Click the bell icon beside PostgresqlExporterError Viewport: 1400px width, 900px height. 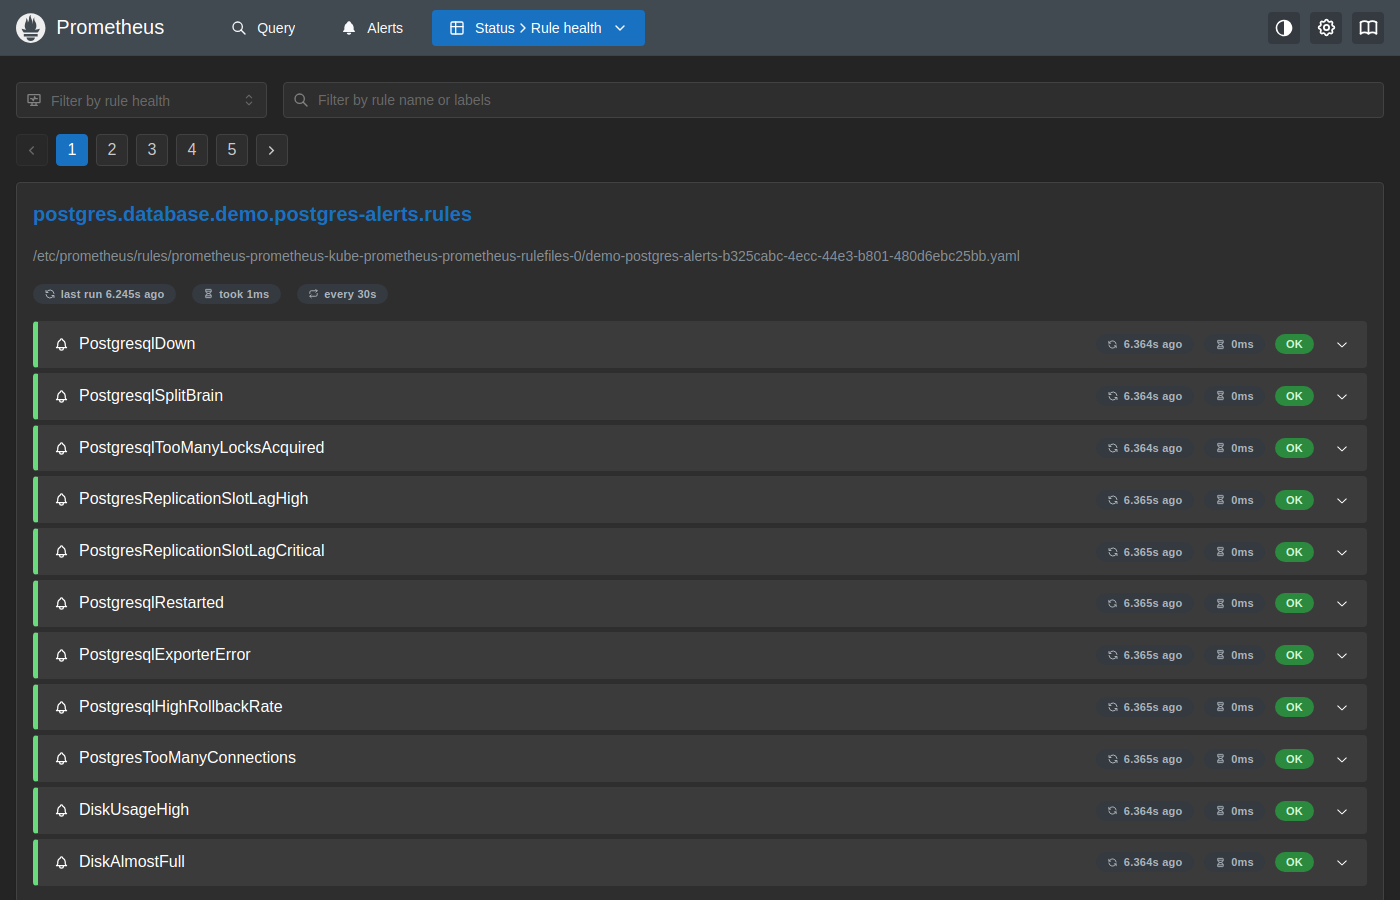coord(61,655)
